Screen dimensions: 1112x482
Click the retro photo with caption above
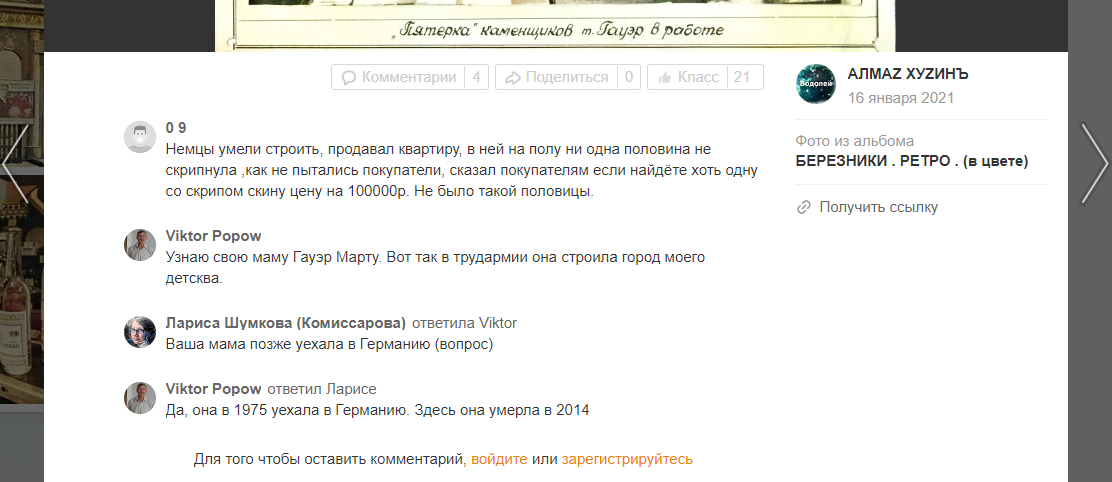pos(555,25)
